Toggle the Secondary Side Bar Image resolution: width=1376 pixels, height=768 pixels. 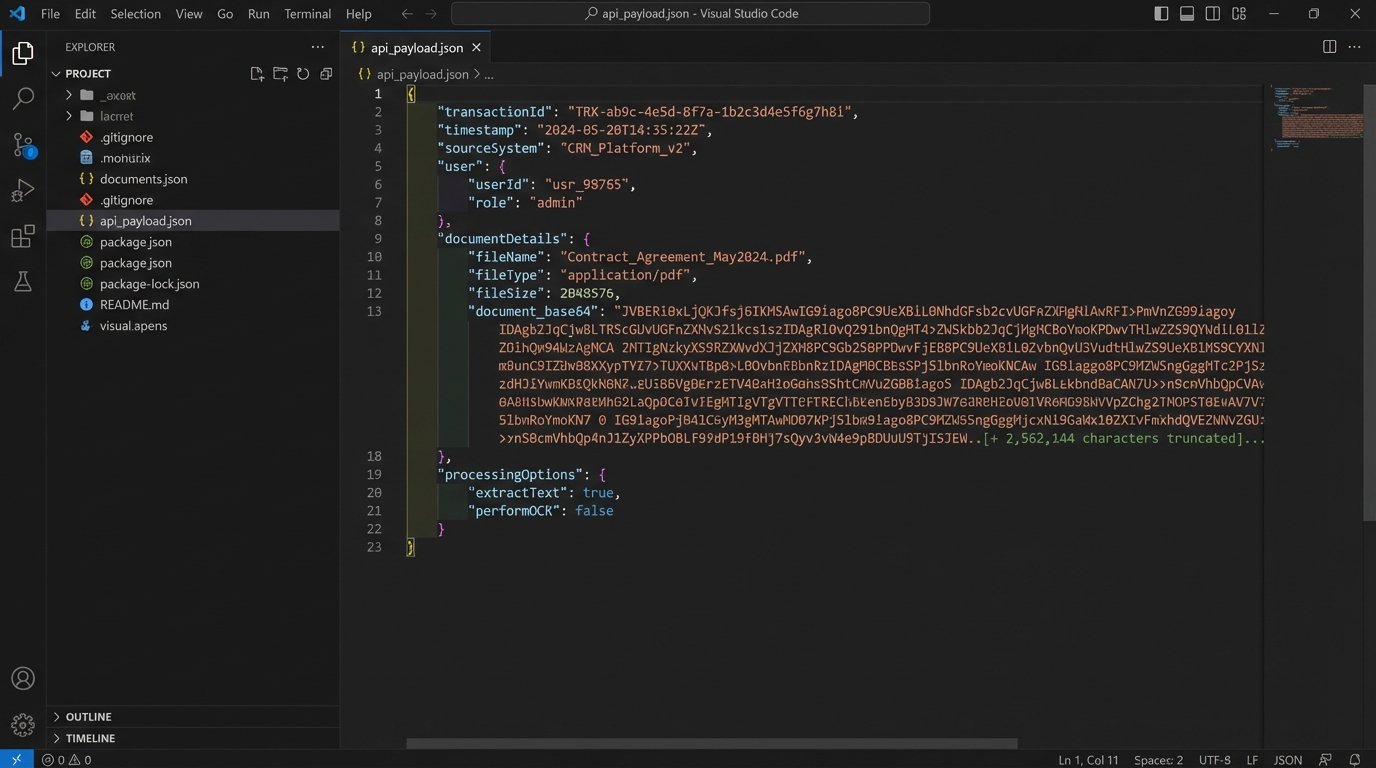pyautogui.click(x=1212, y=13)
